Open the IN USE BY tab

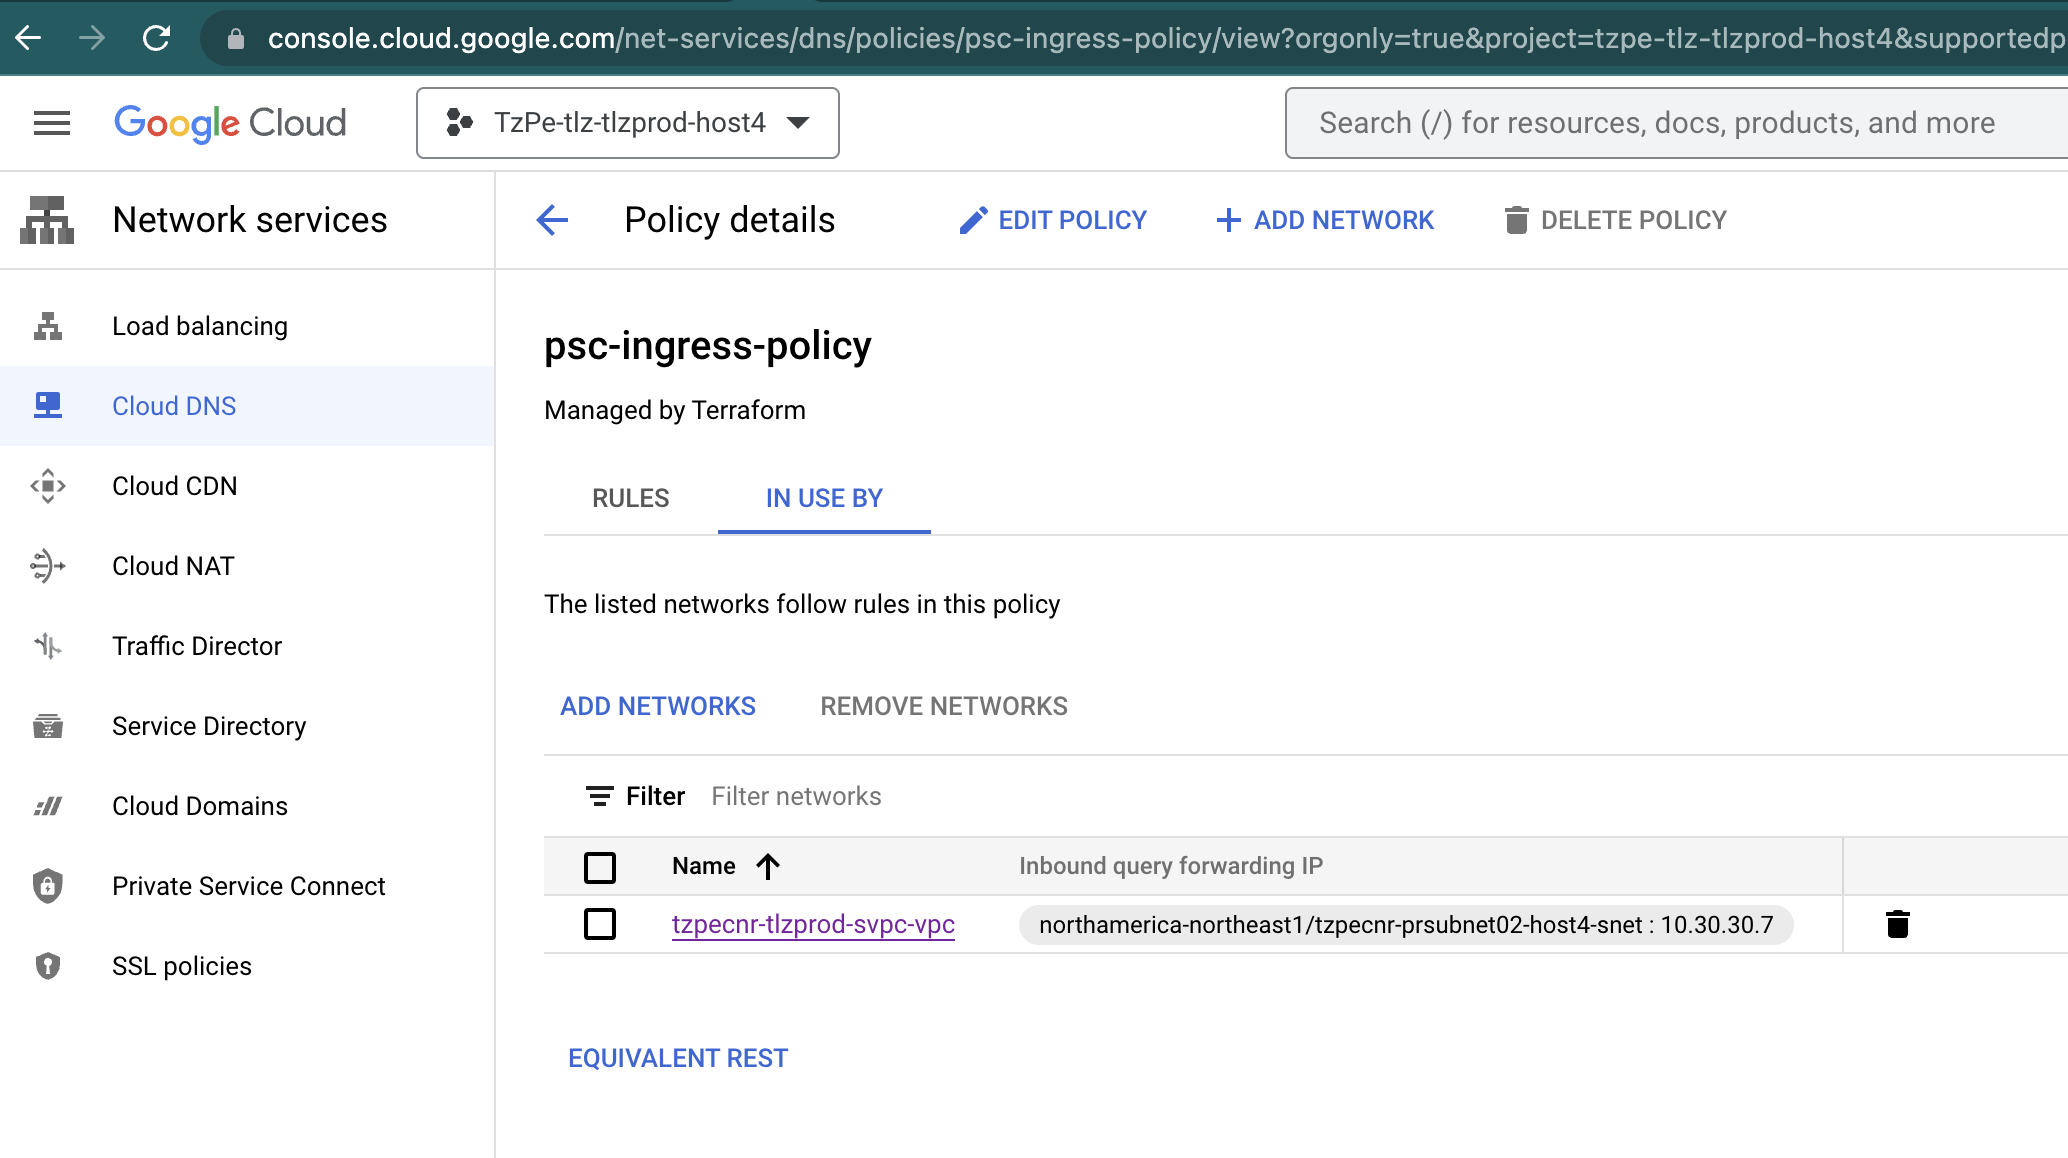[823, 497]
